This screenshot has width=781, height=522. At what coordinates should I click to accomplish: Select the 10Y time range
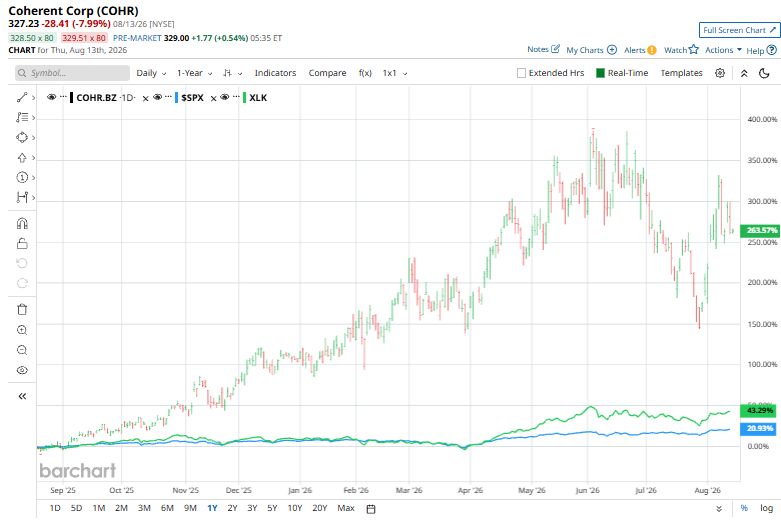coord(295,508)
